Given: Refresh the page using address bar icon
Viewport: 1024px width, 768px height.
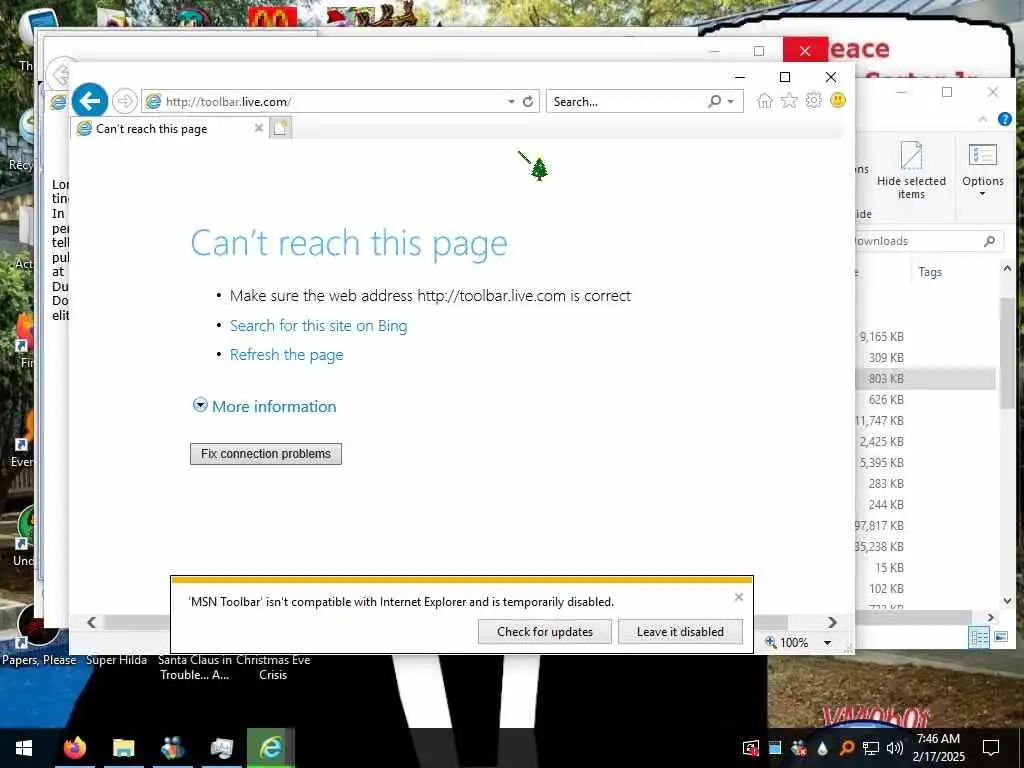Looking at the screenshot, I should tap(528, 101).
